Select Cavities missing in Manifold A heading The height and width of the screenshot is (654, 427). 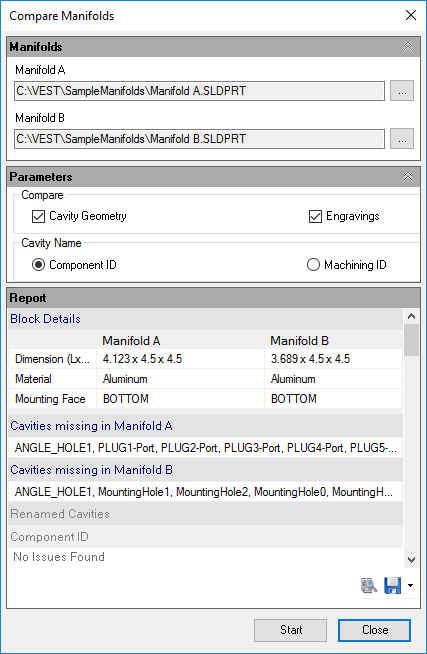pos(91,426)
